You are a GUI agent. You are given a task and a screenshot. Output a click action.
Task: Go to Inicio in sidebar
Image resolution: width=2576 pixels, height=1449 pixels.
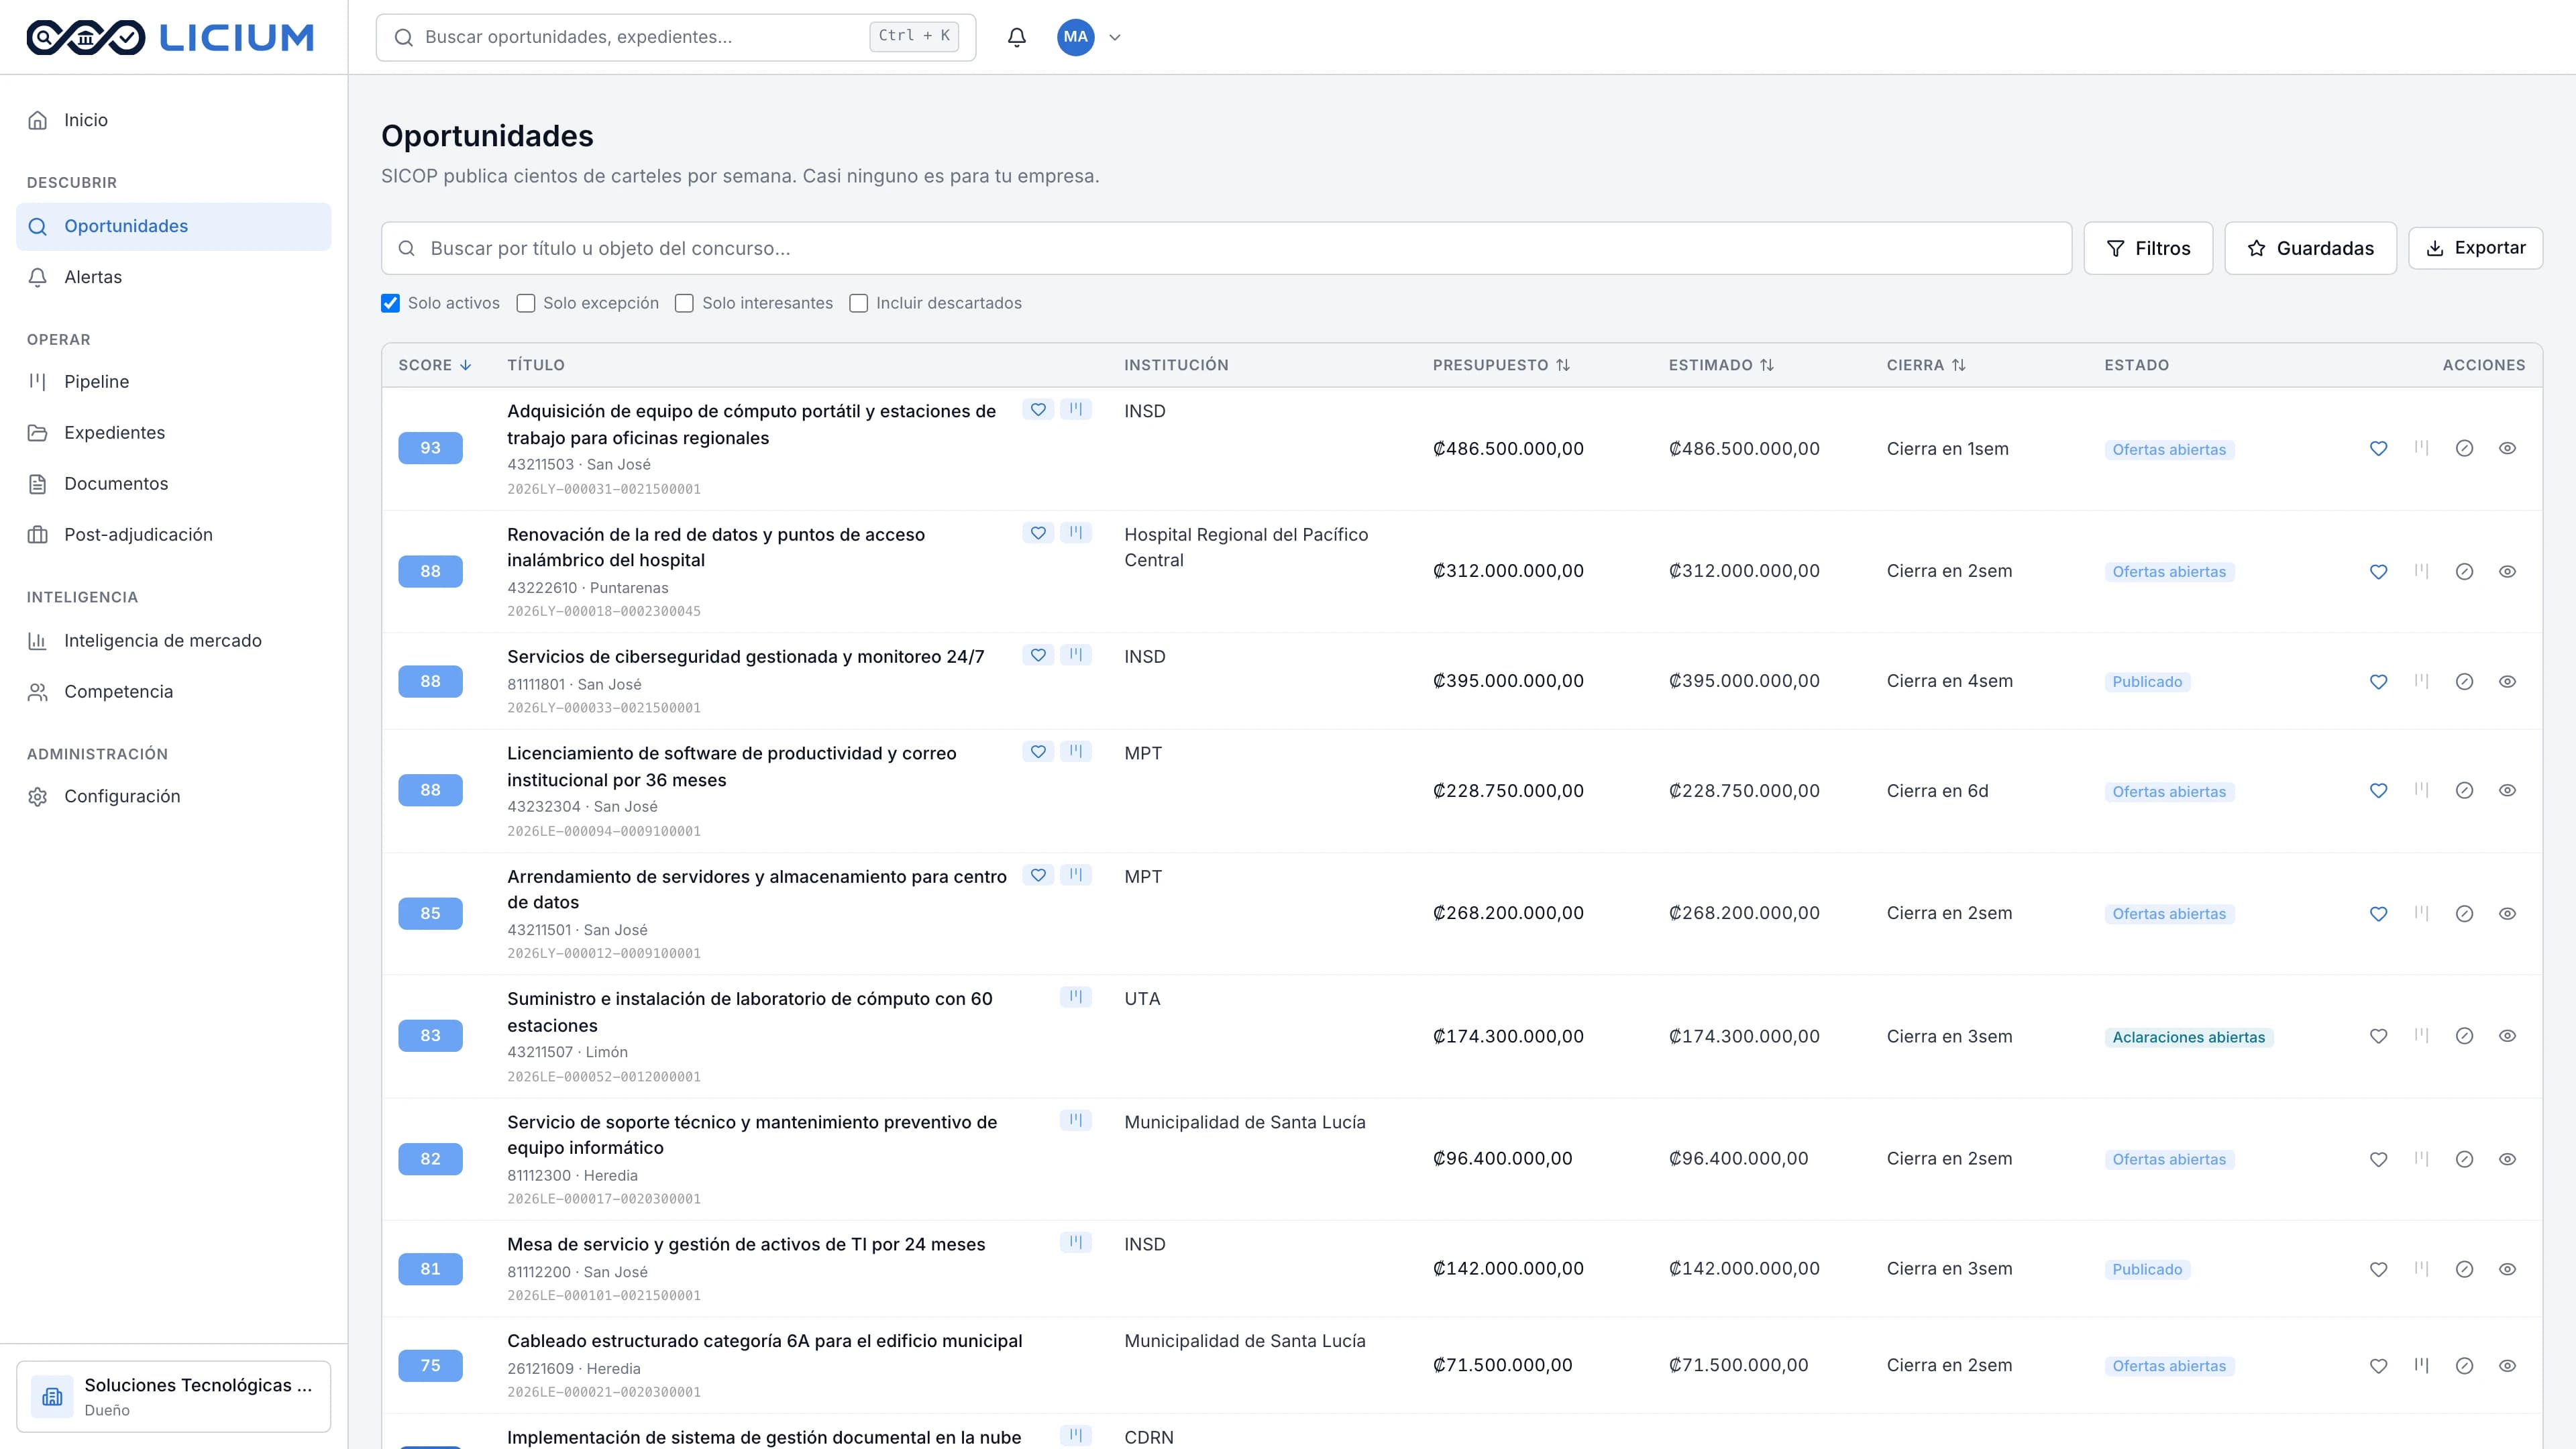(x=173, y=120)
